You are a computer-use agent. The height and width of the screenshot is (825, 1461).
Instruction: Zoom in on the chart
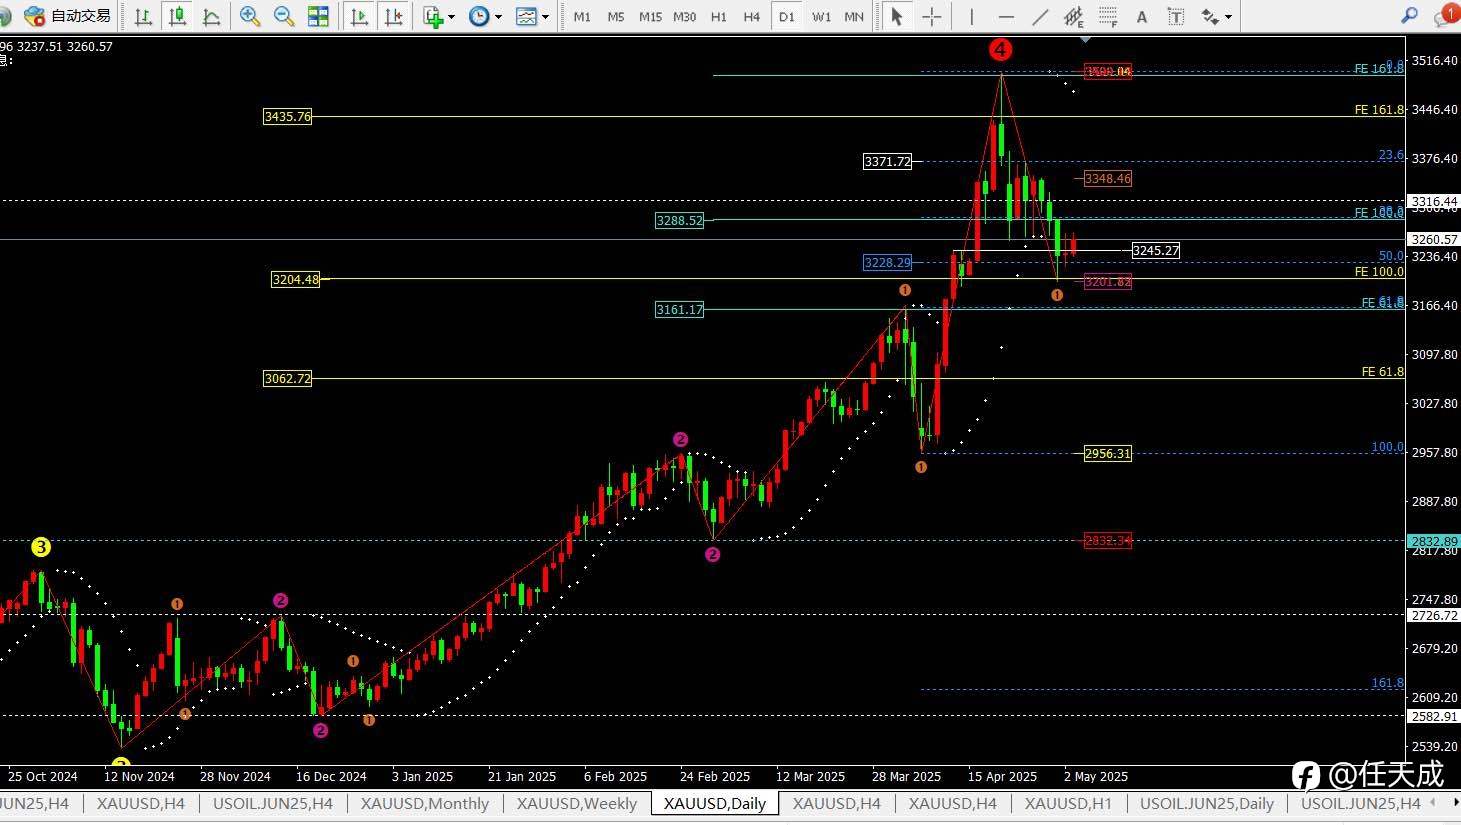tap(250, 16)
